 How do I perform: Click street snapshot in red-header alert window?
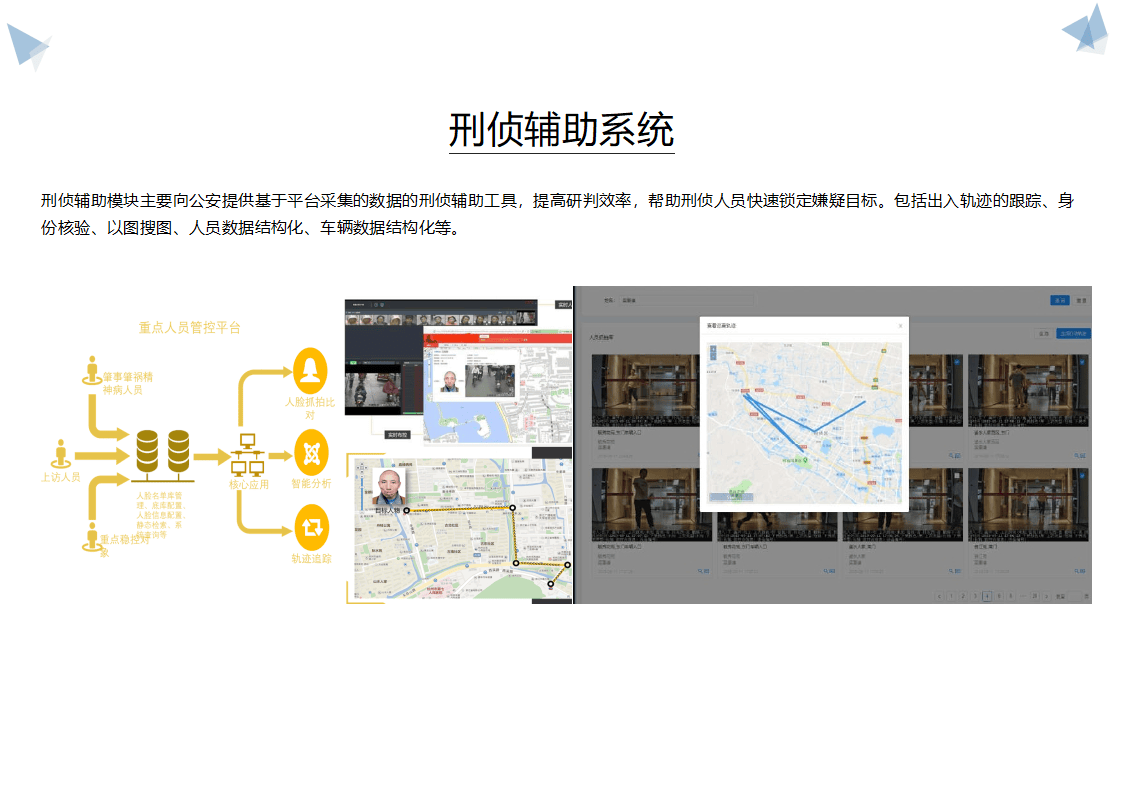click(x=490, y=380)
